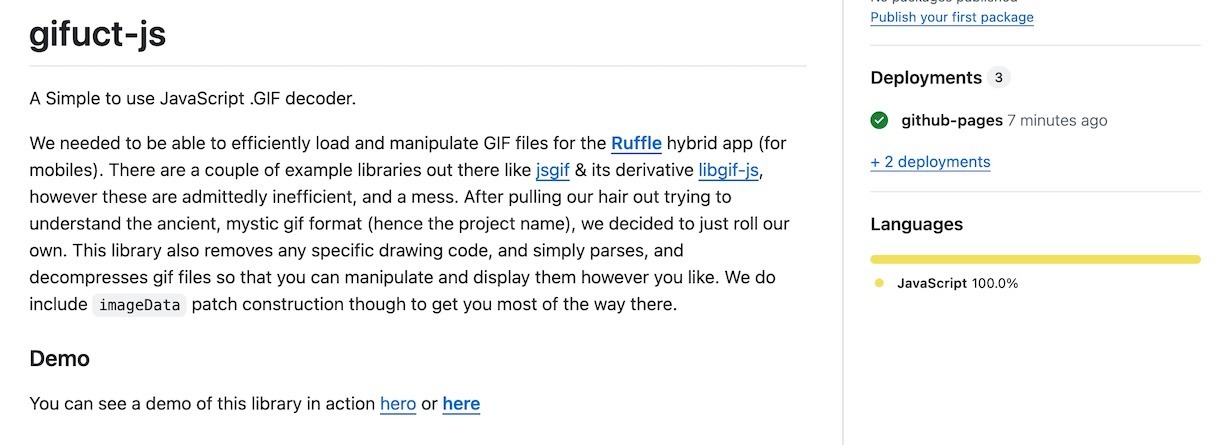The width and height of the screenshot is (1220, 445).
Task: Click the 7 minutes ago timestamp
Action: pos(1057,121)
